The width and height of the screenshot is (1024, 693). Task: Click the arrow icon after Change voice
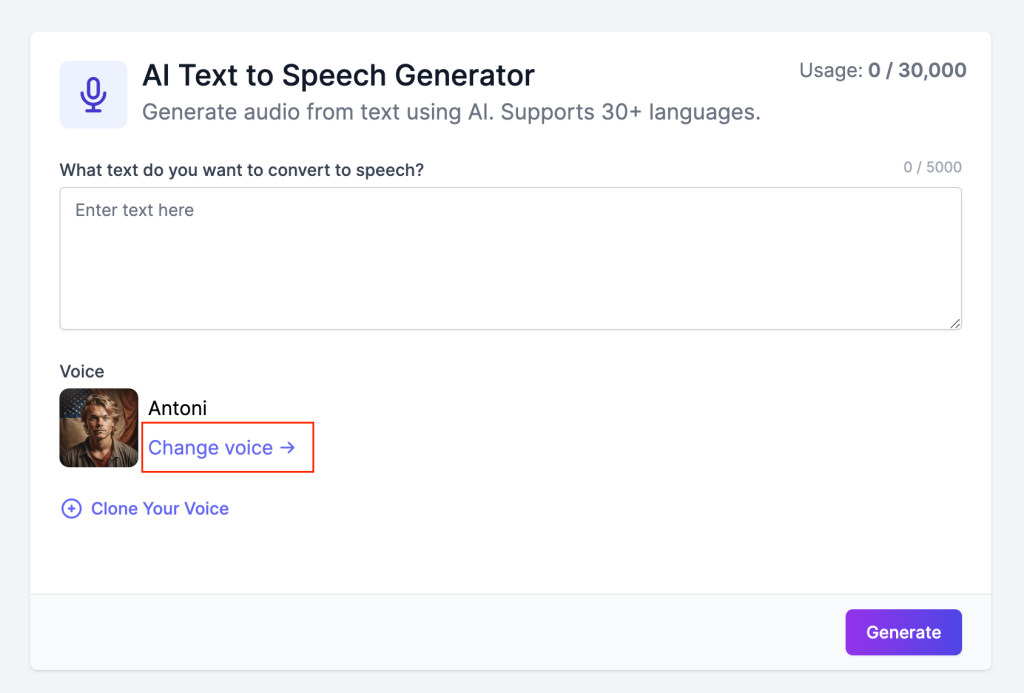coord(288,448)
